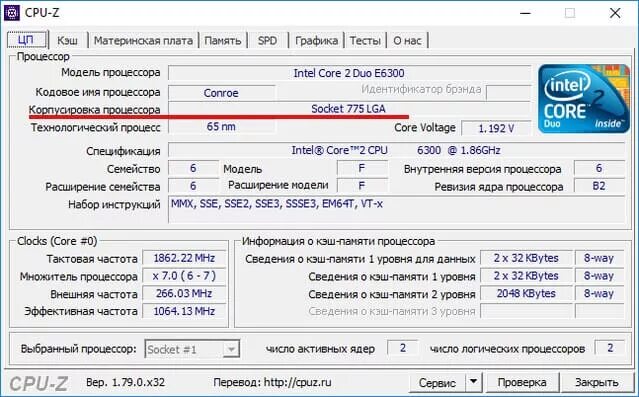Click the empty Идентификатор брэнда field
The width and height of the screenshot is (639, 397).
pos(509,92)
